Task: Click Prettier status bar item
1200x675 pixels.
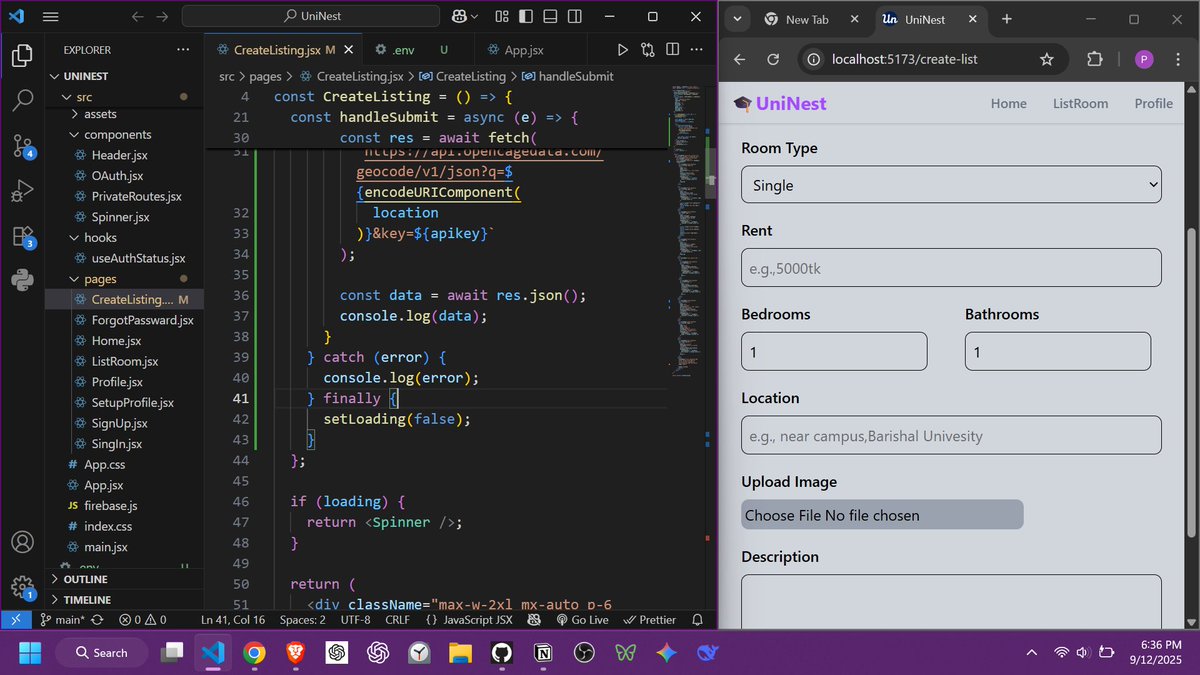Action: point(650,620)
